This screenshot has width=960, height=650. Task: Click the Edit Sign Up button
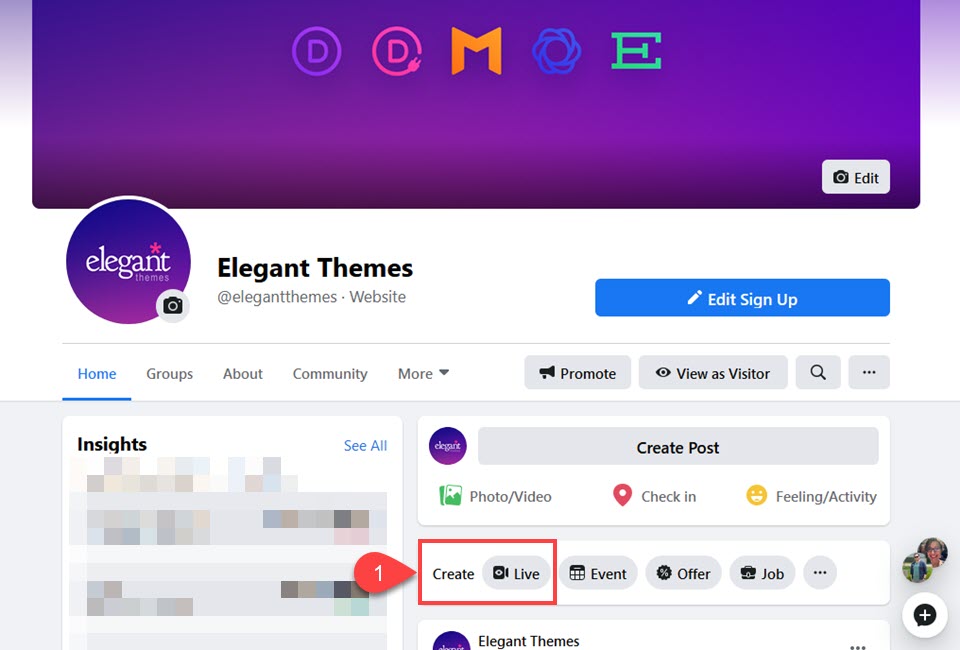[742, 298]
